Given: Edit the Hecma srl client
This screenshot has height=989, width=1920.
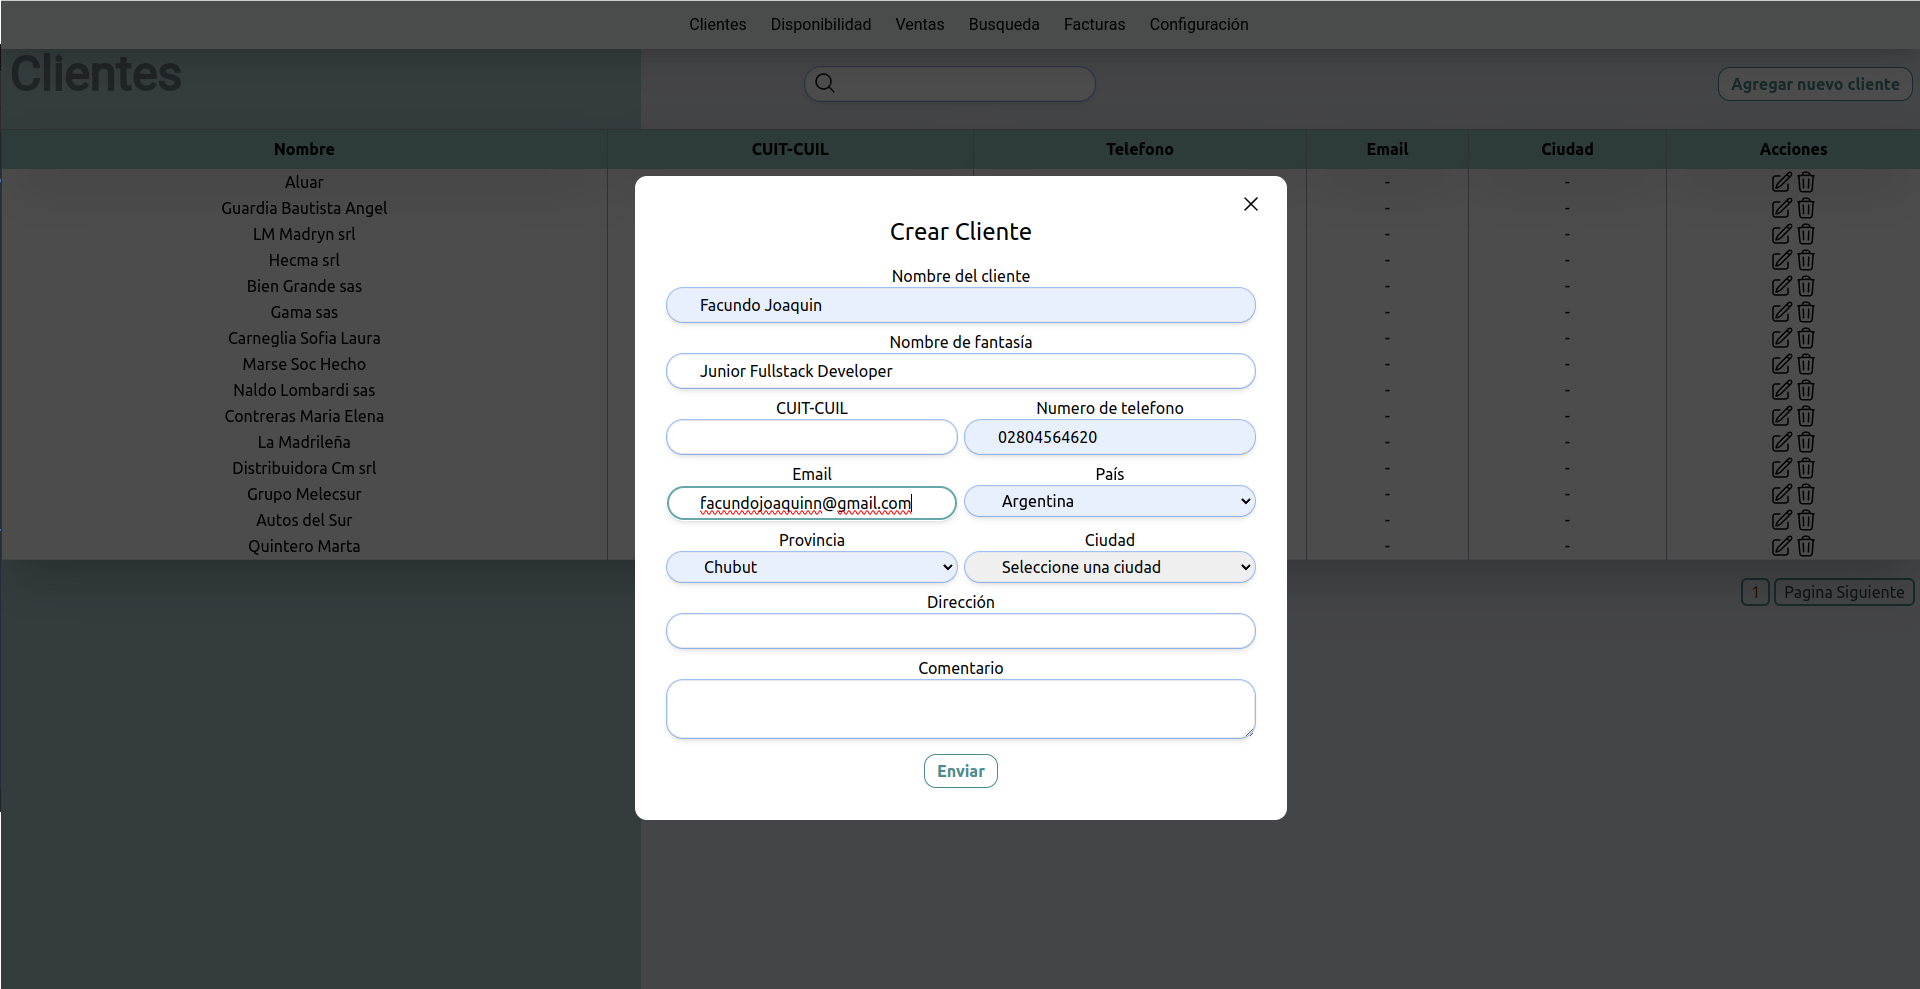Looking at the screenshot, I should pos(1781,260).
